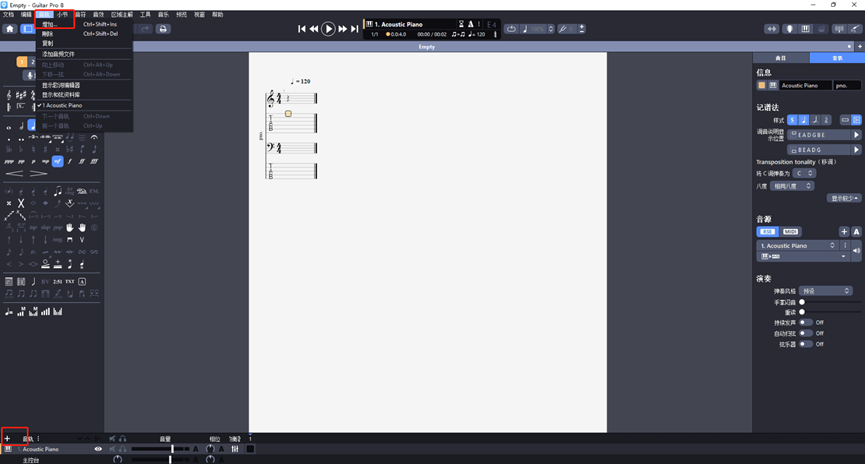Click the print icon in the toolbar
Viewport: 865px width, 464px height.
163,29
